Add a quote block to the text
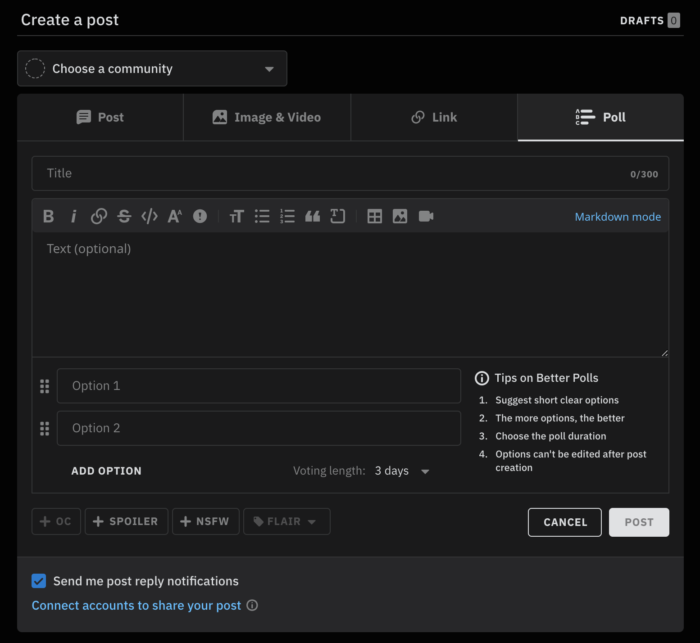This screenshot has width=700, height=643. point(312,216)
